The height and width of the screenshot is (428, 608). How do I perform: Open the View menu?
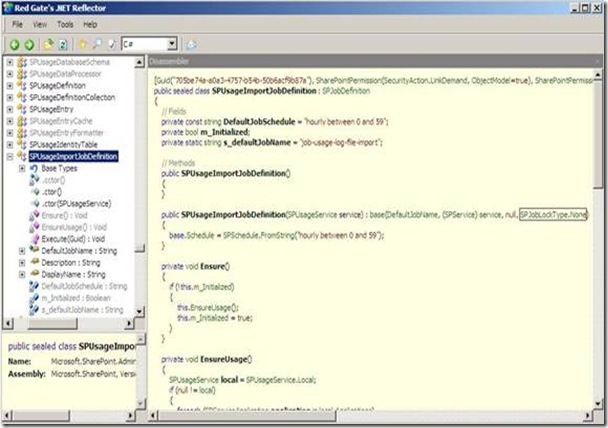tap(41, 23)
